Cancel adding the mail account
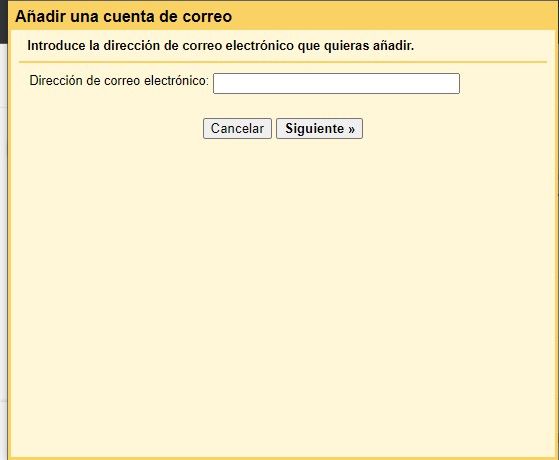Screen dimensions: 559x460 tap(237, 129)
